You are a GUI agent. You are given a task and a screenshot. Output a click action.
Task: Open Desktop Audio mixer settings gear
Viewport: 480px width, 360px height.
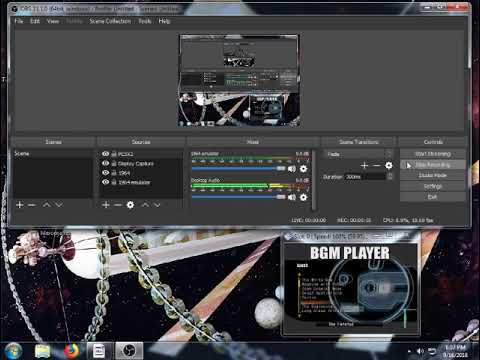point(303,197)
